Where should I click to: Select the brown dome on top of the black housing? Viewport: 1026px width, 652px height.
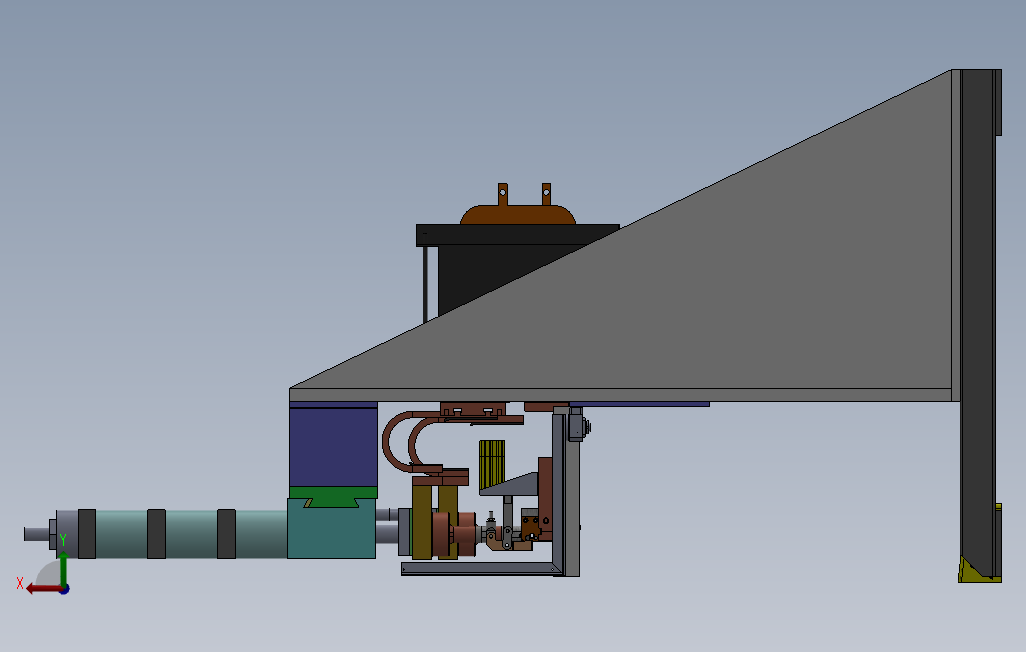(518, 214)
